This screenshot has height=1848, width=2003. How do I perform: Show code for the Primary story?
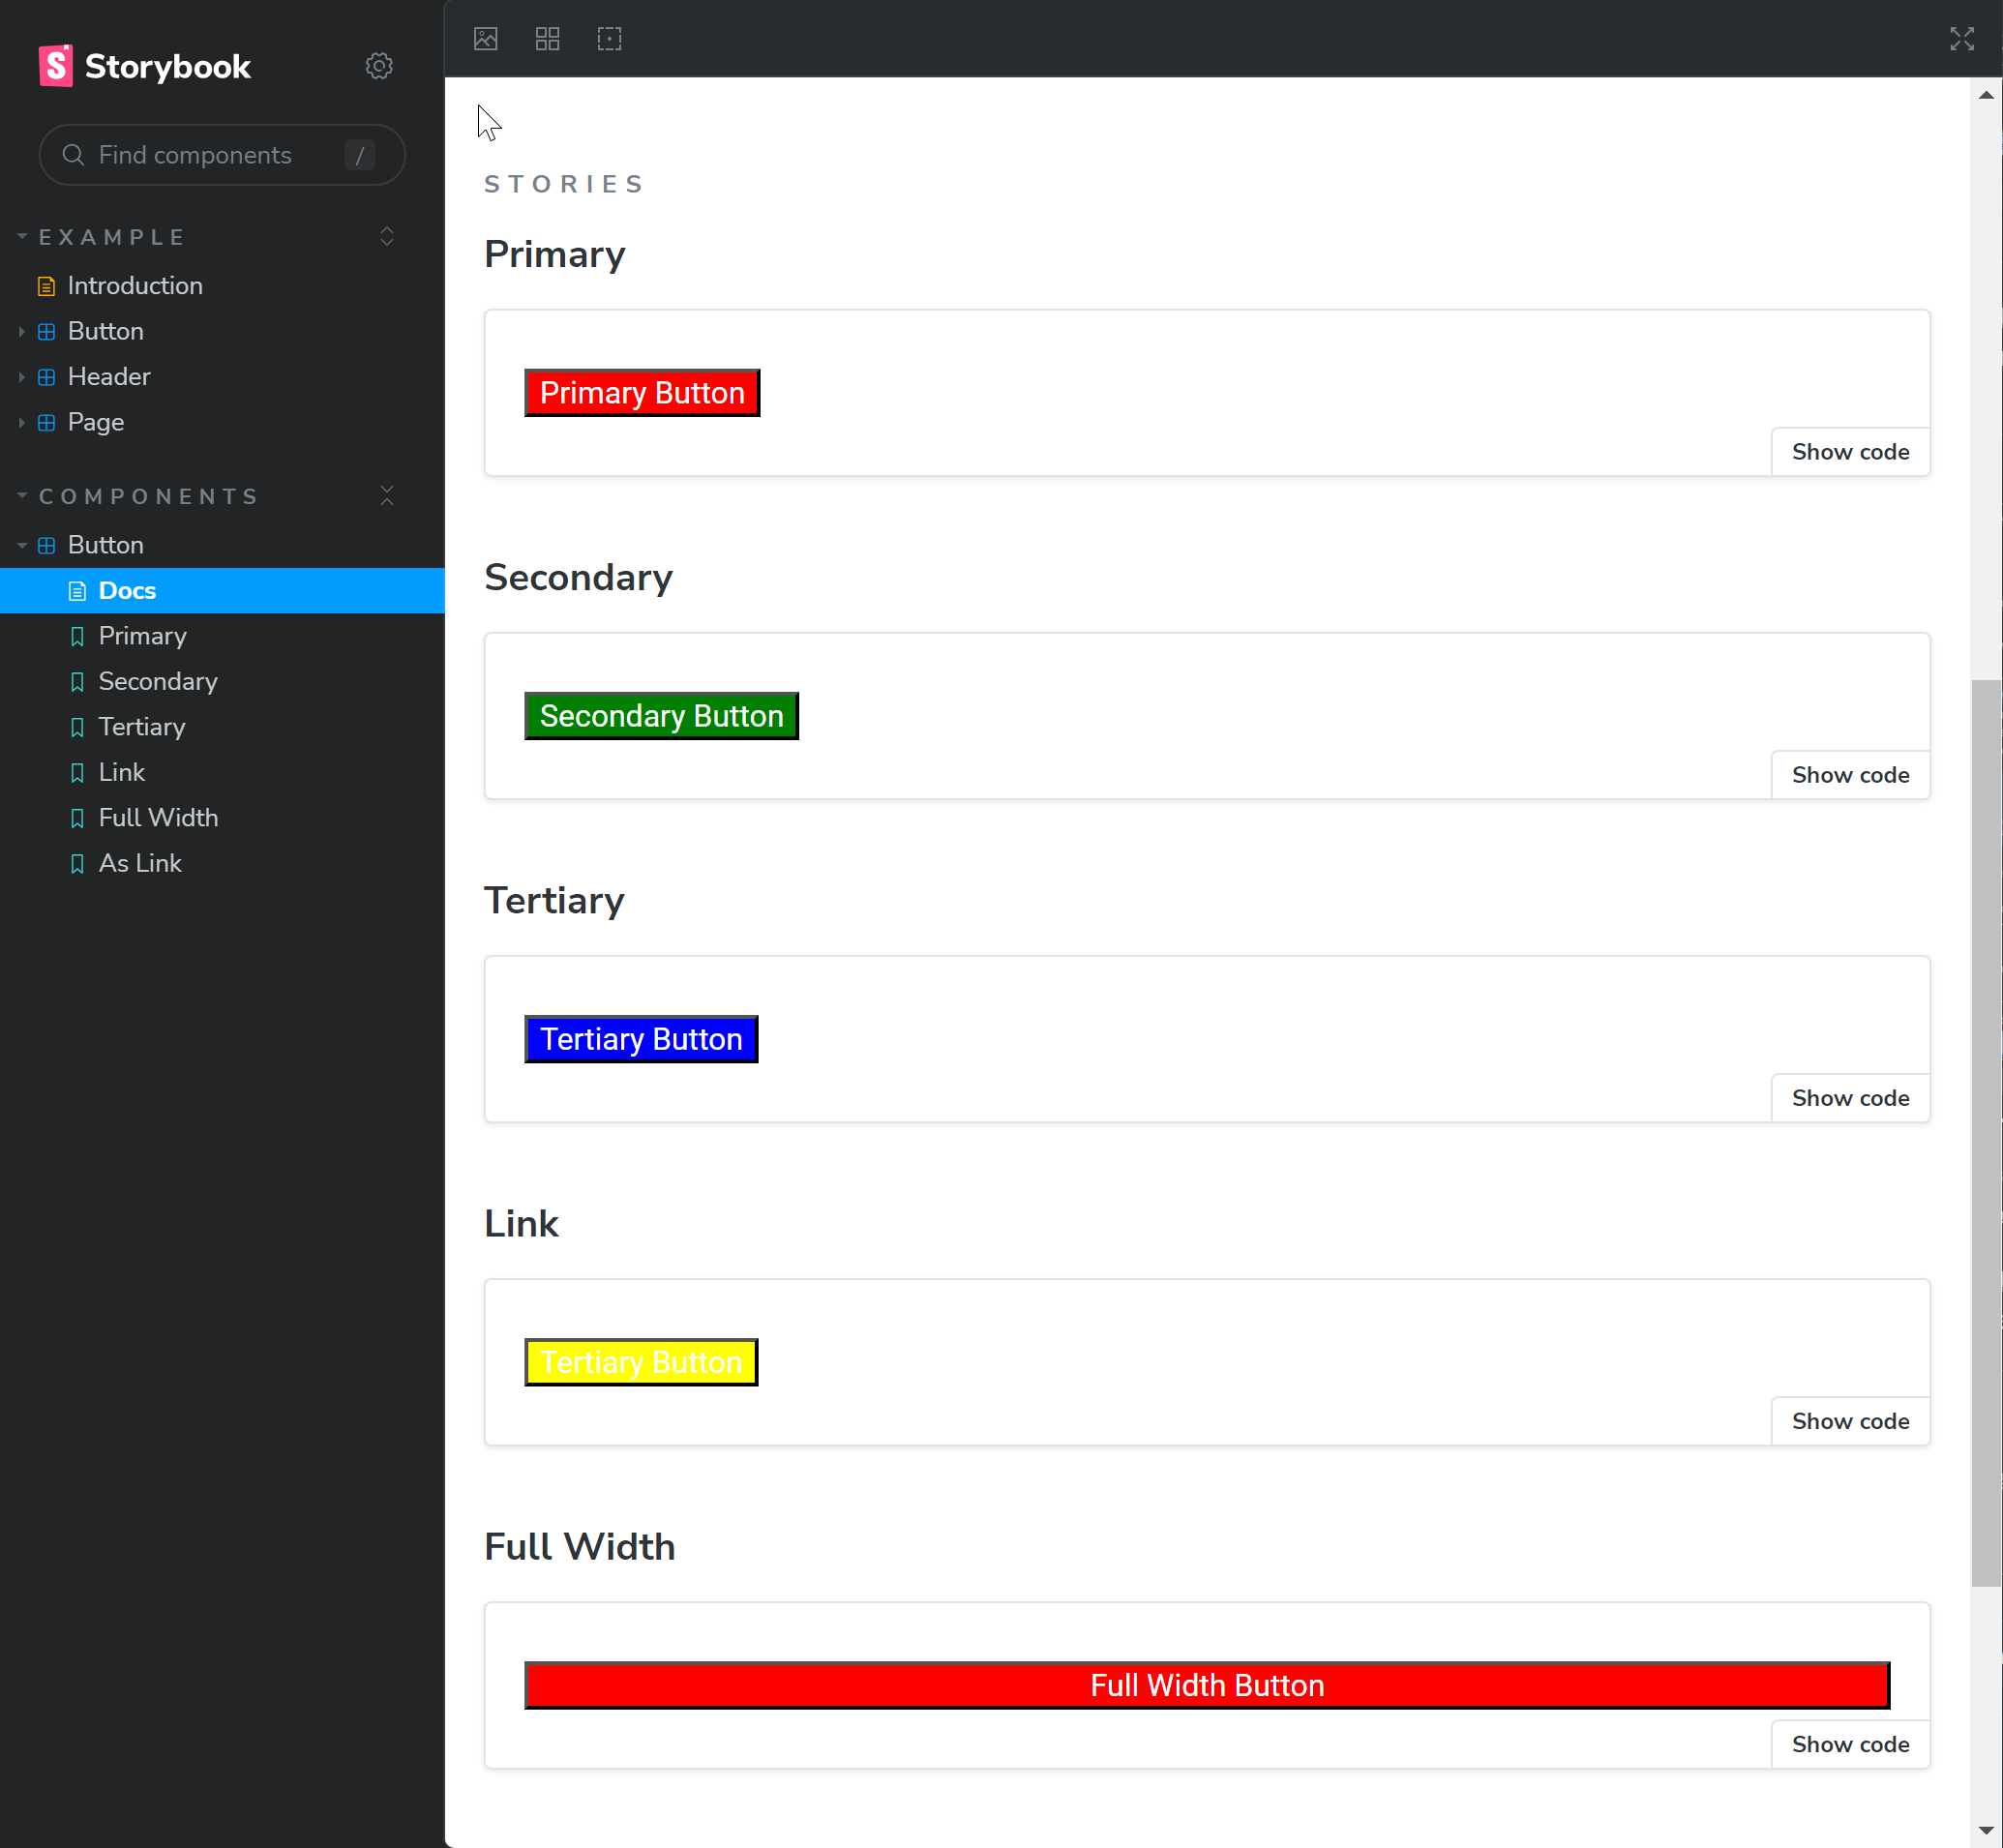1849,452
